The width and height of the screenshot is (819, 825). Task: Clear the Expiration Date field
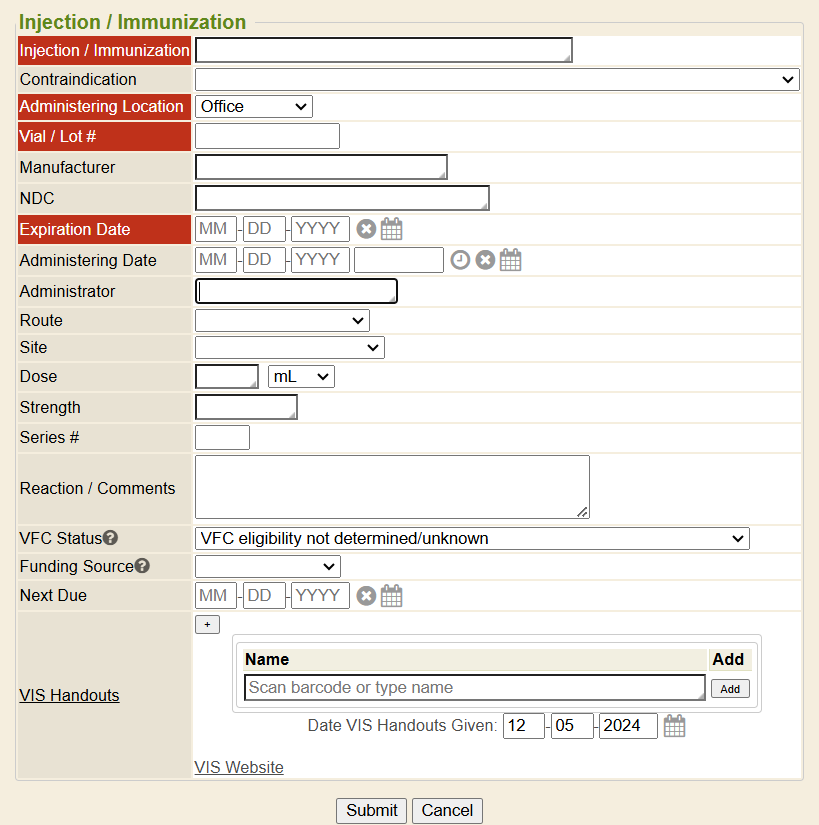[x=367, y=229]
